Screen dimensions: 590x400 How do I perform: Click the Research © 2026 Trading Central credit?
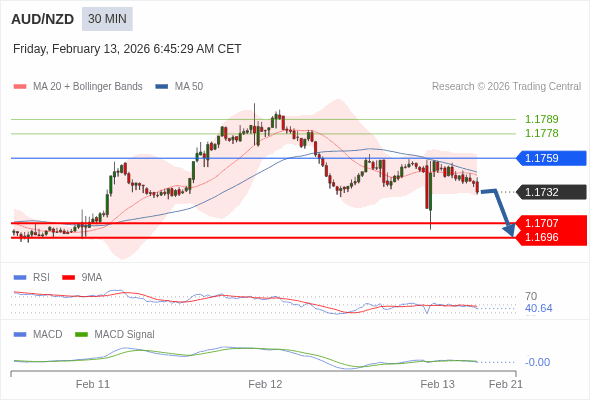click(506, 87)
